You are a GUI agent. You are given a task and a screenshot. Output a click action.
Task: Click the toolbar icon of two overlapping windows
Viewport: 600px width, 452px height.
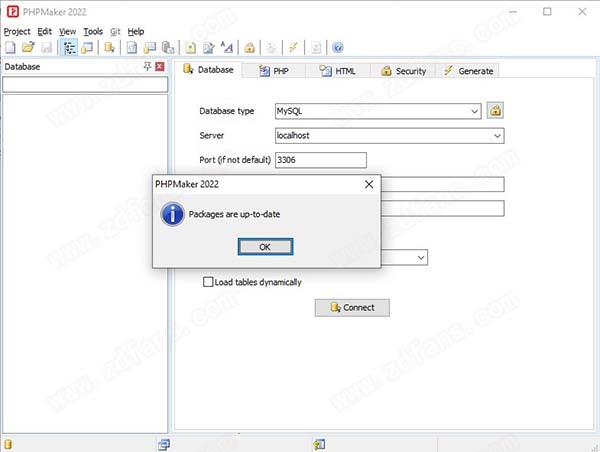pos(150,48)
